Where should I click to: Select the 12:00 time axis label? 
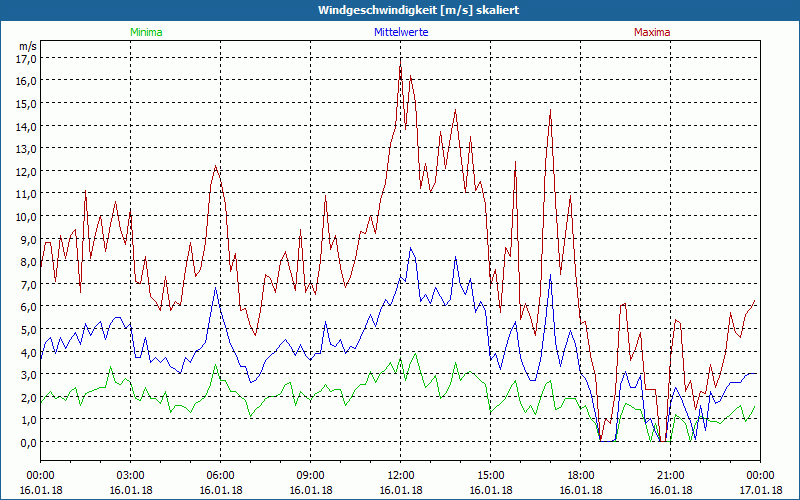tap(400, 474)
